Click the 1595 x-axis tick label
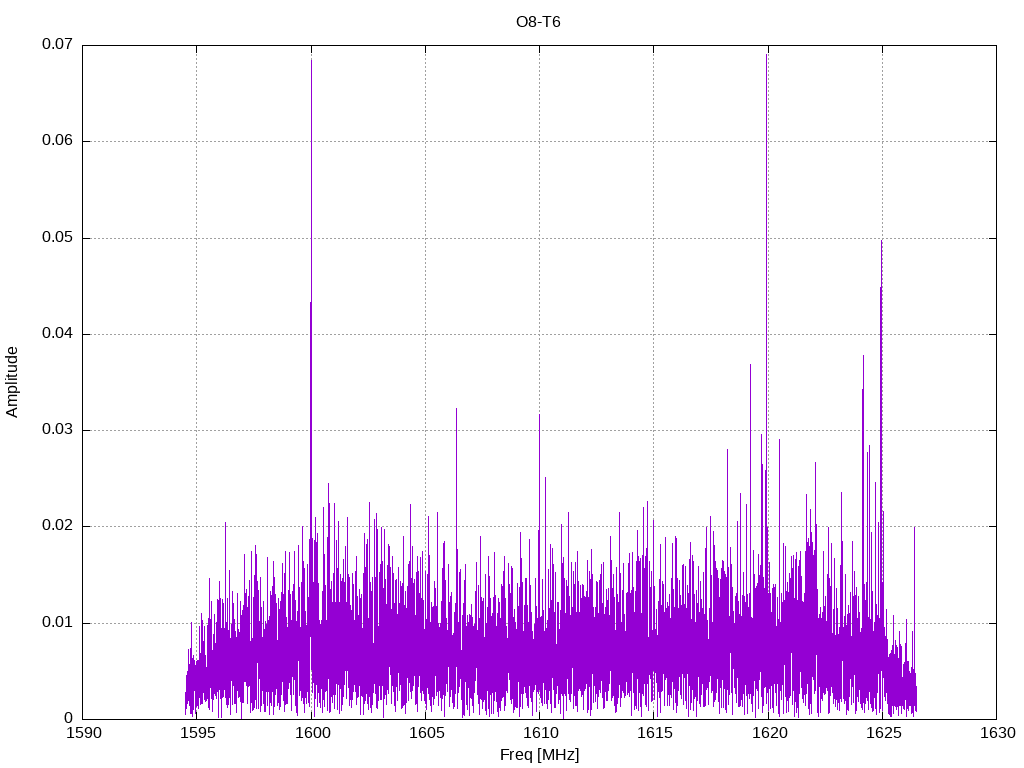Image resolution: width=1024 pixels, height=768 pixels. click(197, 733)
